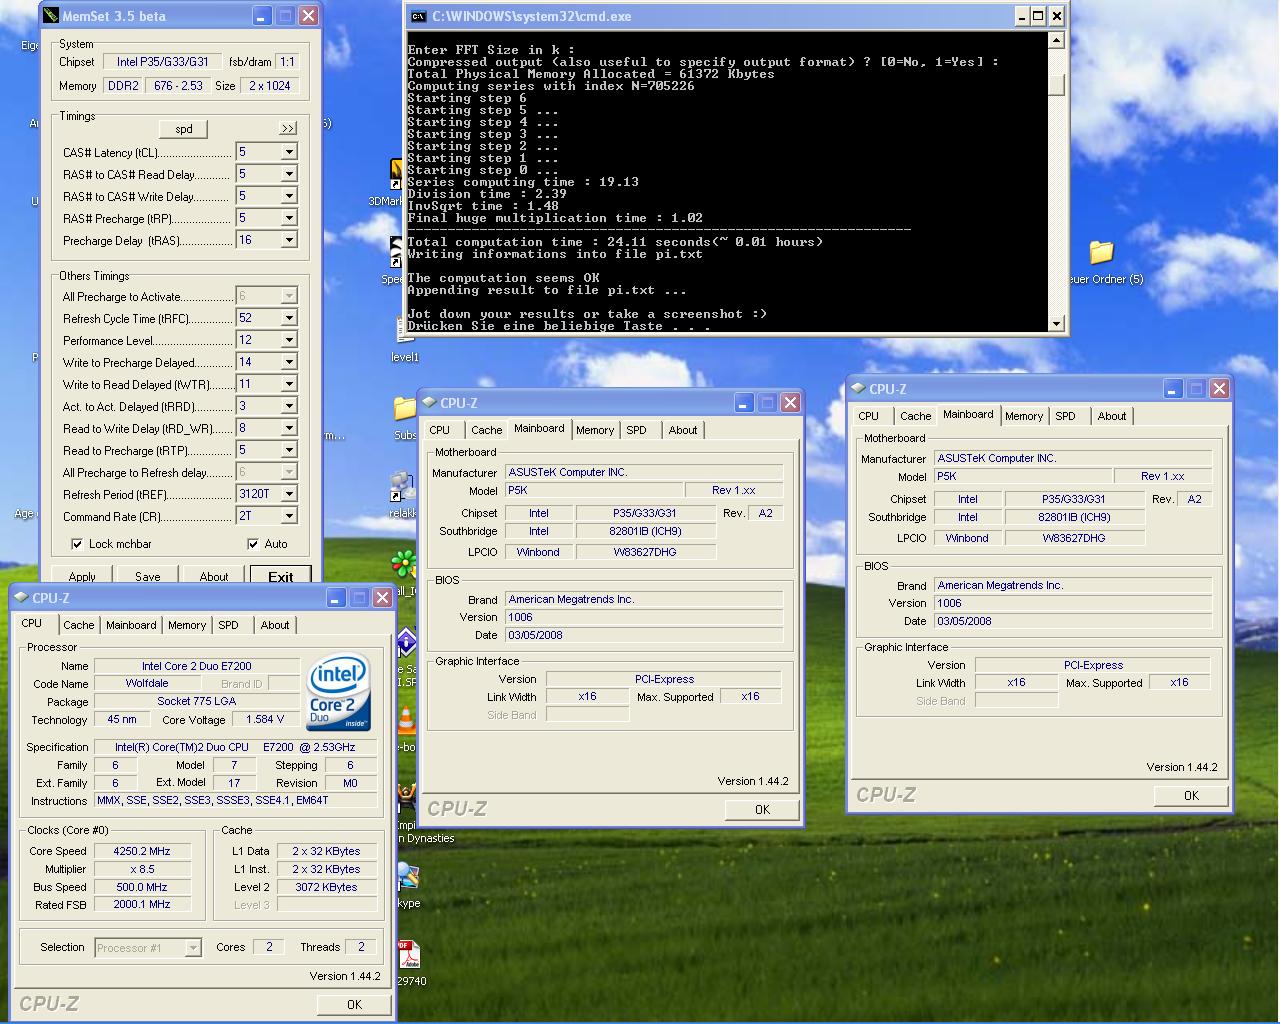Click the middle CPU-Z window title icon
Screen dimensions: 1280x1024
(x=430, y=402)
